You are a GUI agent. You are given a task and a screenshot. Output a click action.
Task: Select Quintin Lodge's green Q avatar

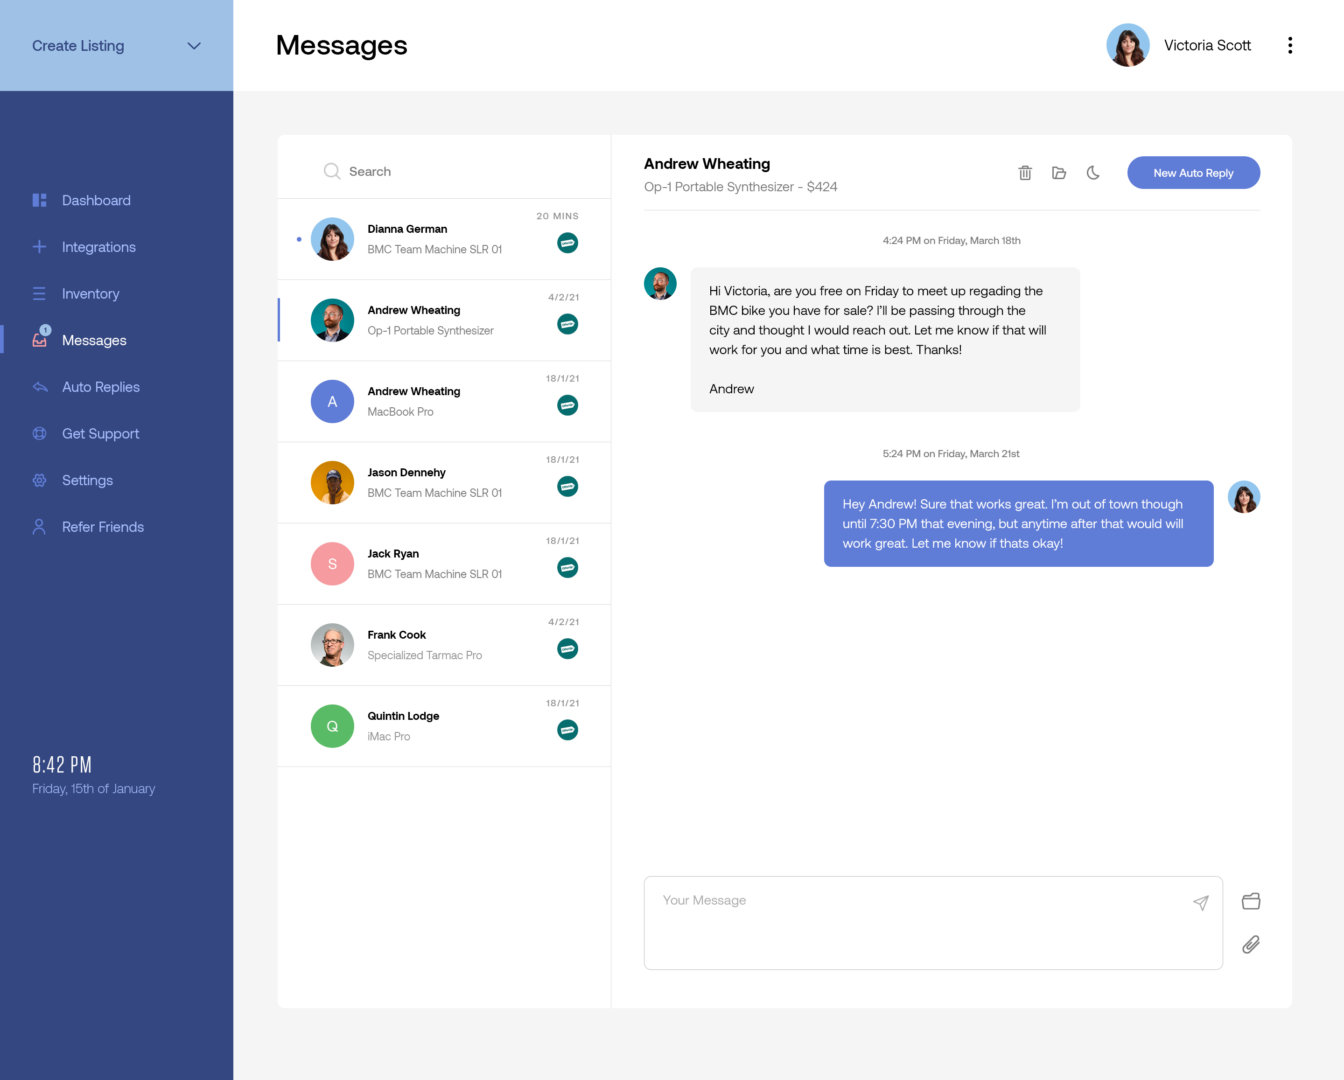pyautogui.click(x=332, y=726)
